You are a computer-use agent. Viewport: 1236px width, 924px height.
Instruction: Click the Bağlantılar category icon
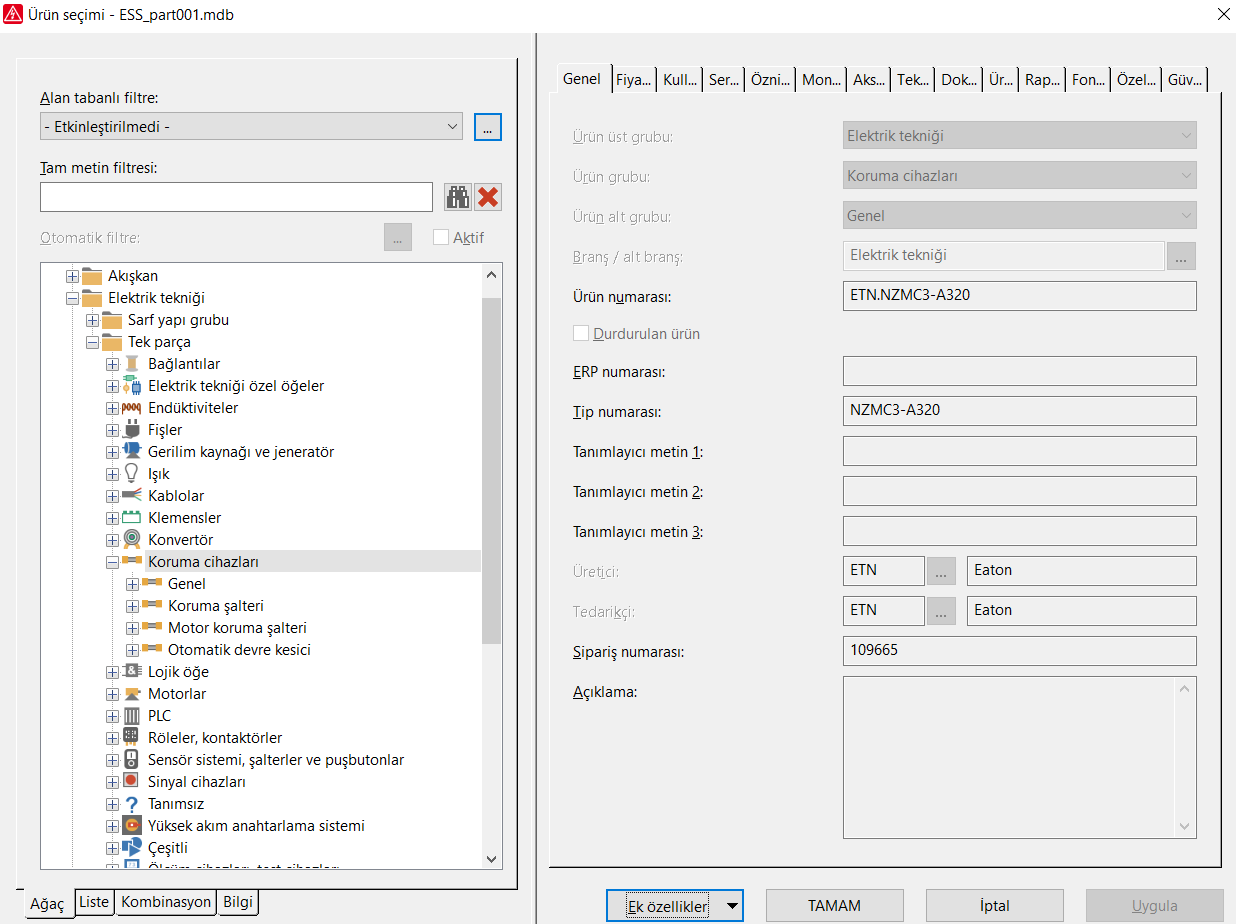[132, 364]
